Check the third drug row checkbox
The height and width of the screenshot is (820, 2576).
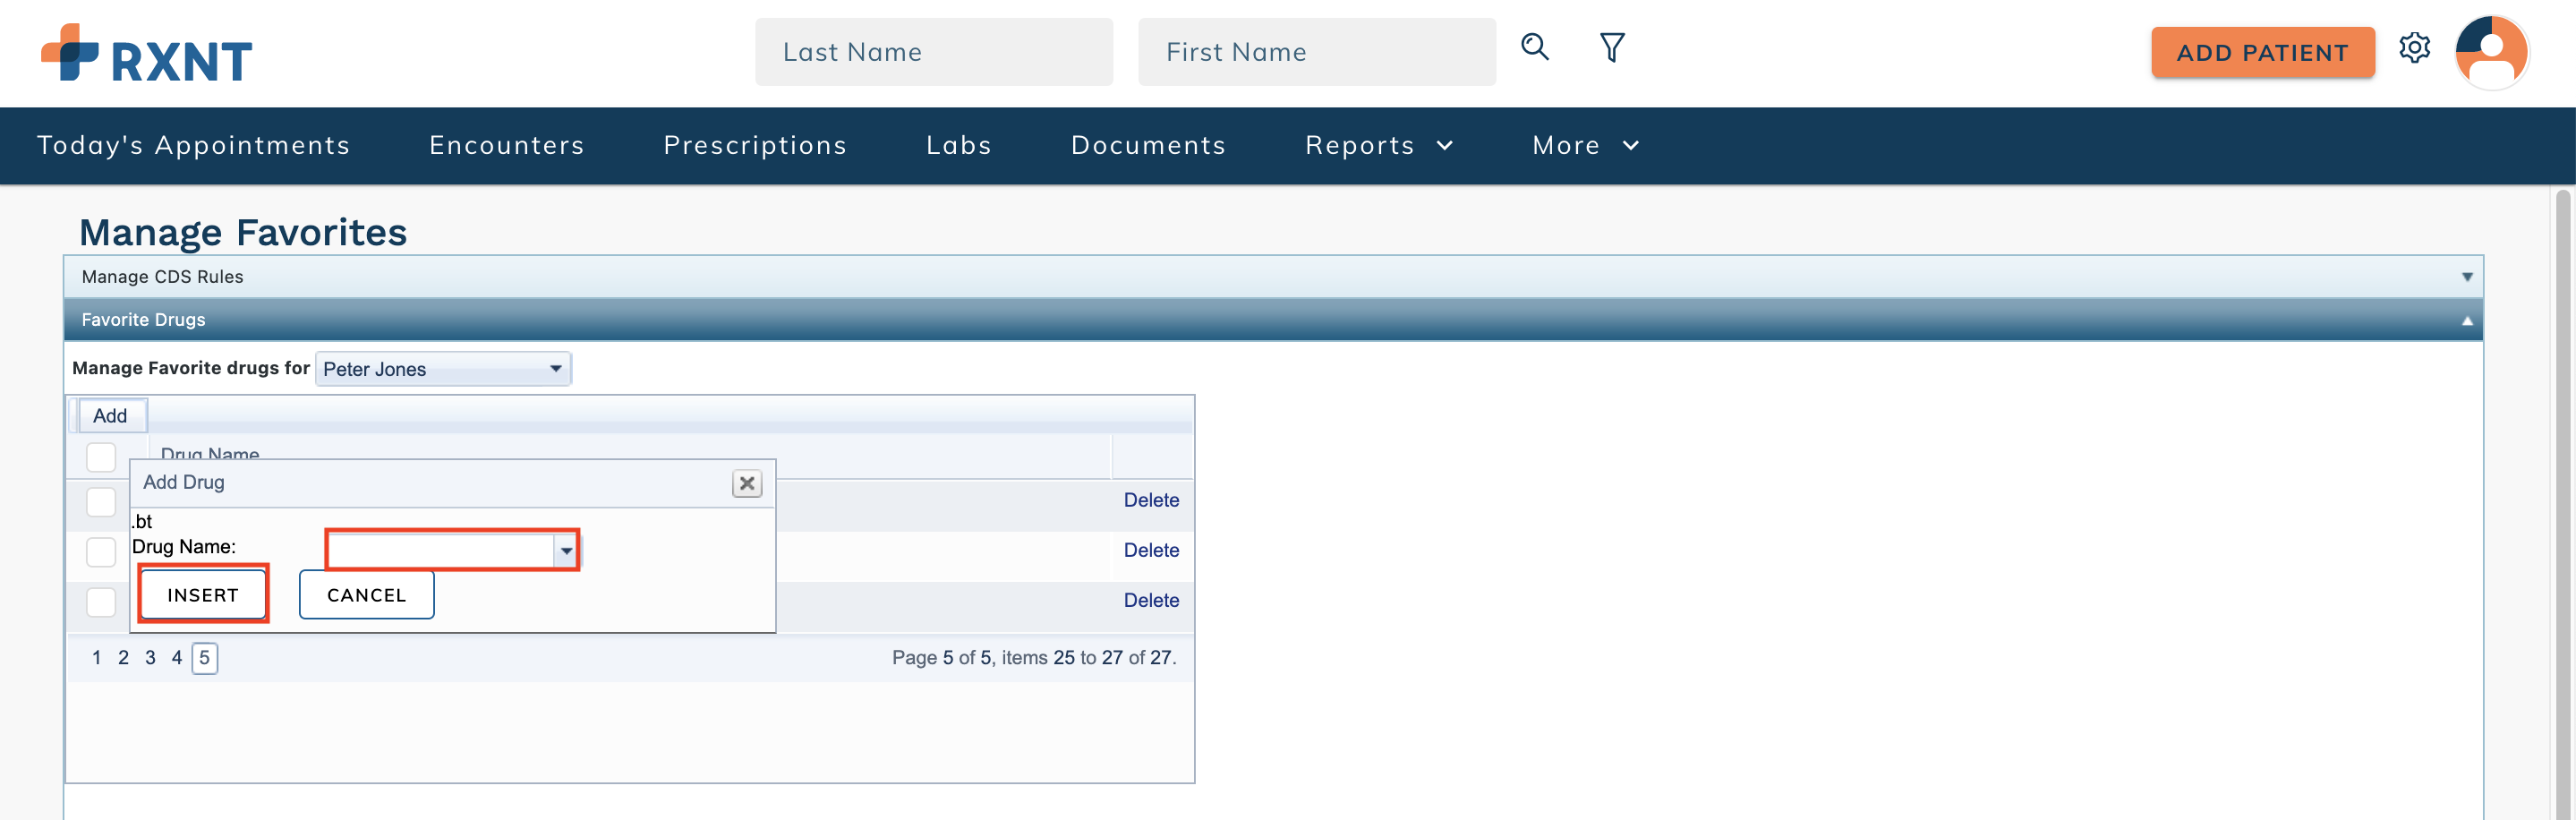coord(101,602)
